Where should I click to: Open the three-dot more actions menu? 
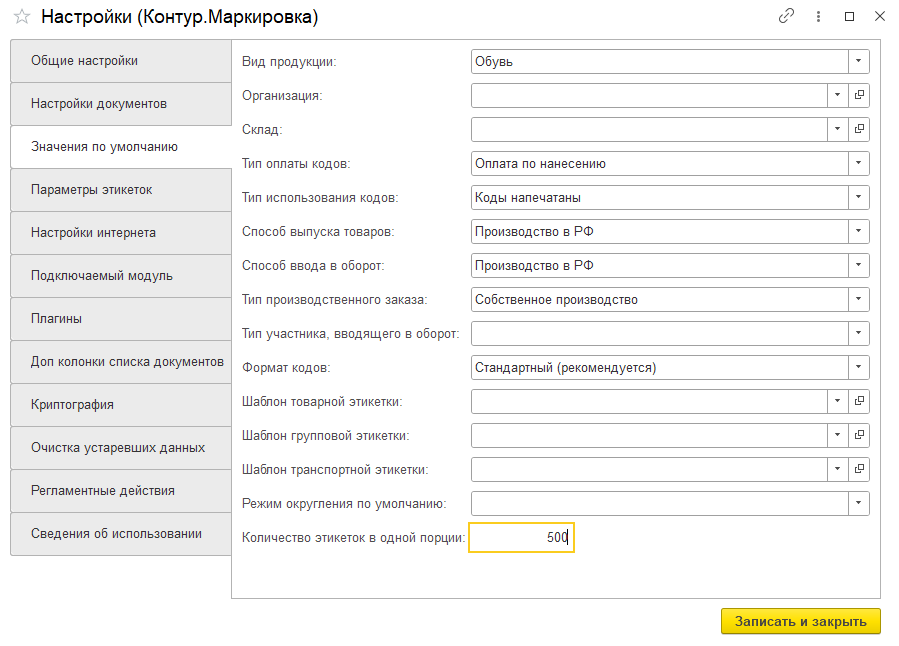pyautogui.click(x=818, y=17)
